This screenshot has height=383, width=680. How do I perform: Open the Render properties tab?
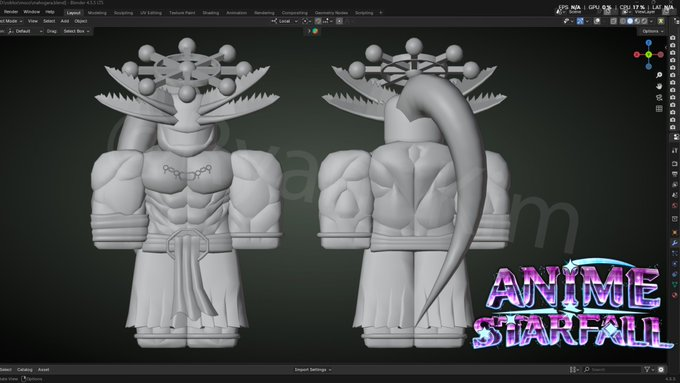coord(674,164)
